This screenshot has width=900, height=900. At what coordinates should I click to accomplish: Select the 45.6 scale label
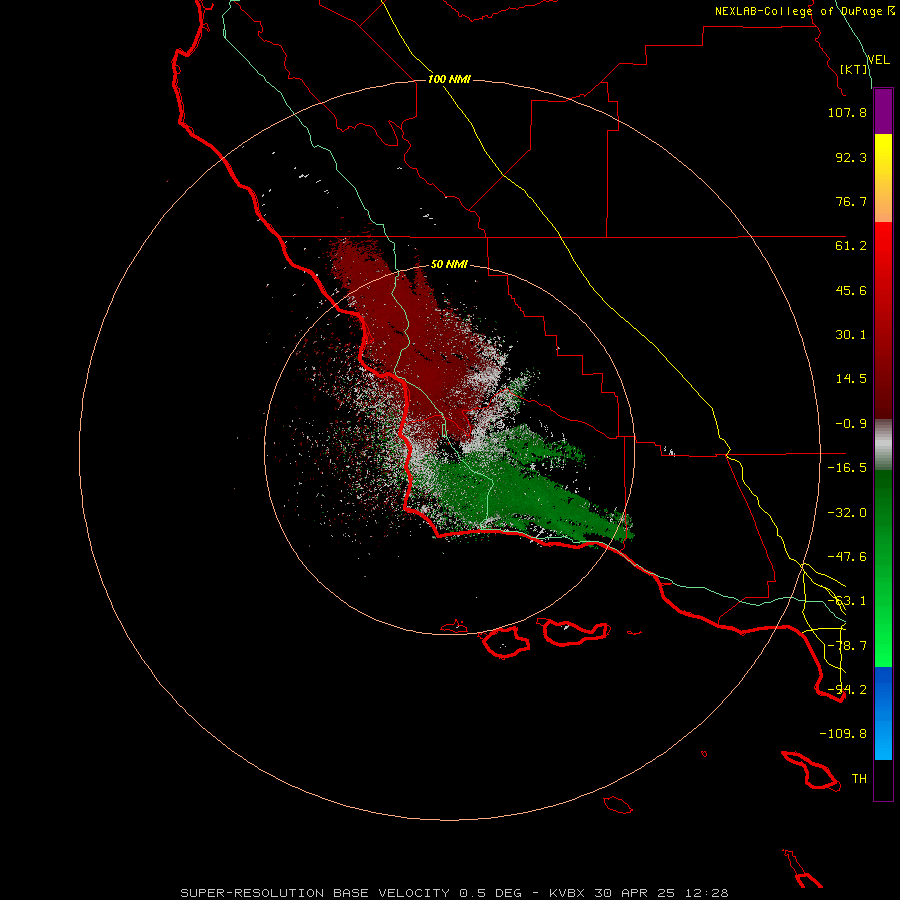[x=851, y=290]
